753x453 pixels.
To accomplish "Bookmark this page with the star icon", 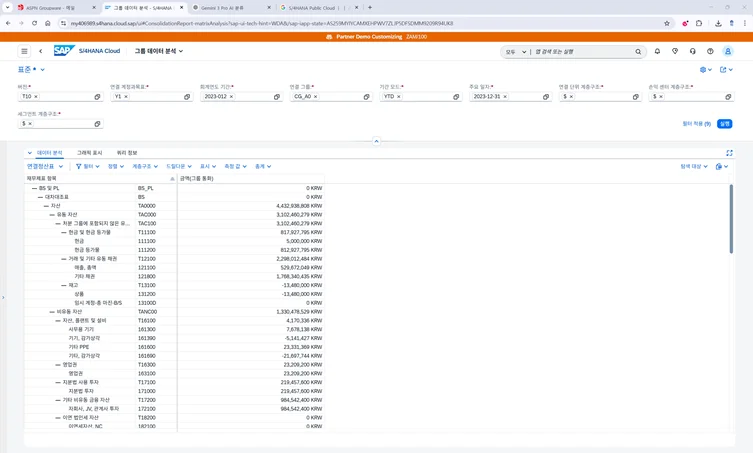I will [x=667, y=23].
